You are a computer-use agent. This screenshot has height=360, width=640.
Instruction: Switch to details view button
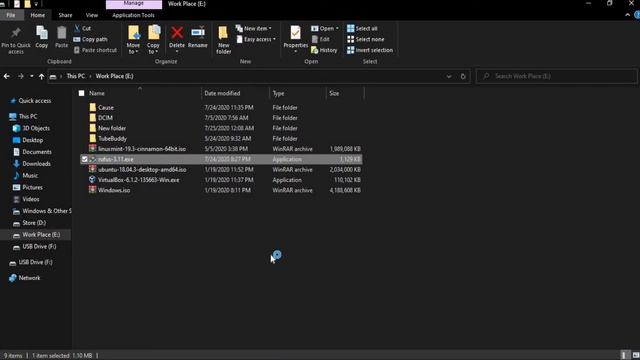click(624, 356)
